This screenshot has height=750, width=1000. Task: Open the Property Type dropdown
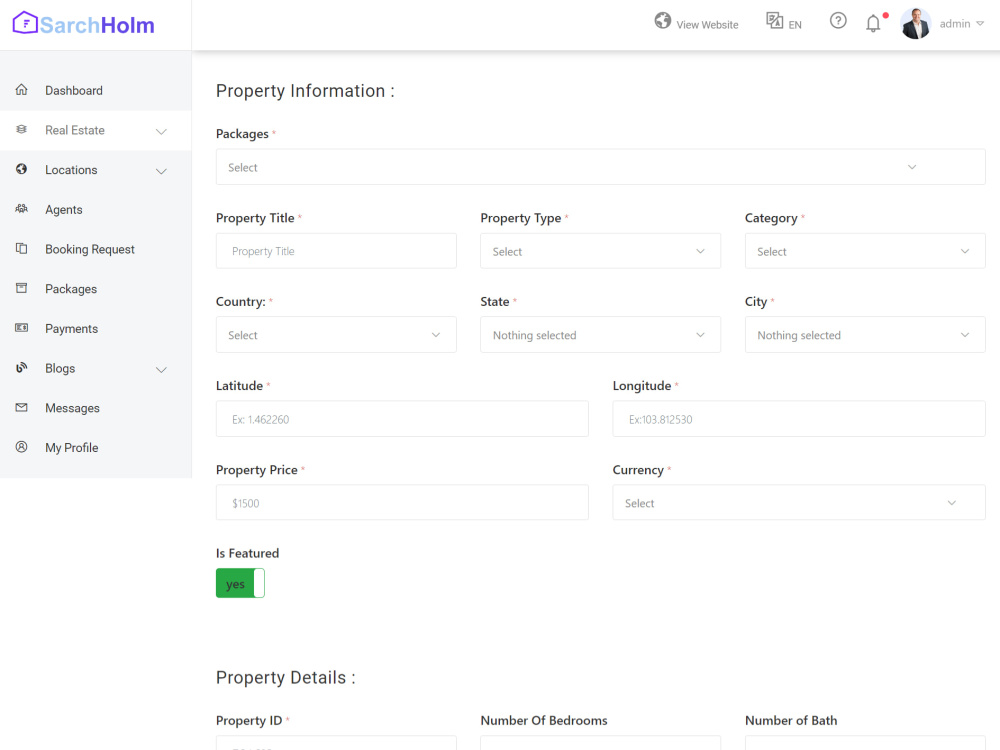(601, 251)
